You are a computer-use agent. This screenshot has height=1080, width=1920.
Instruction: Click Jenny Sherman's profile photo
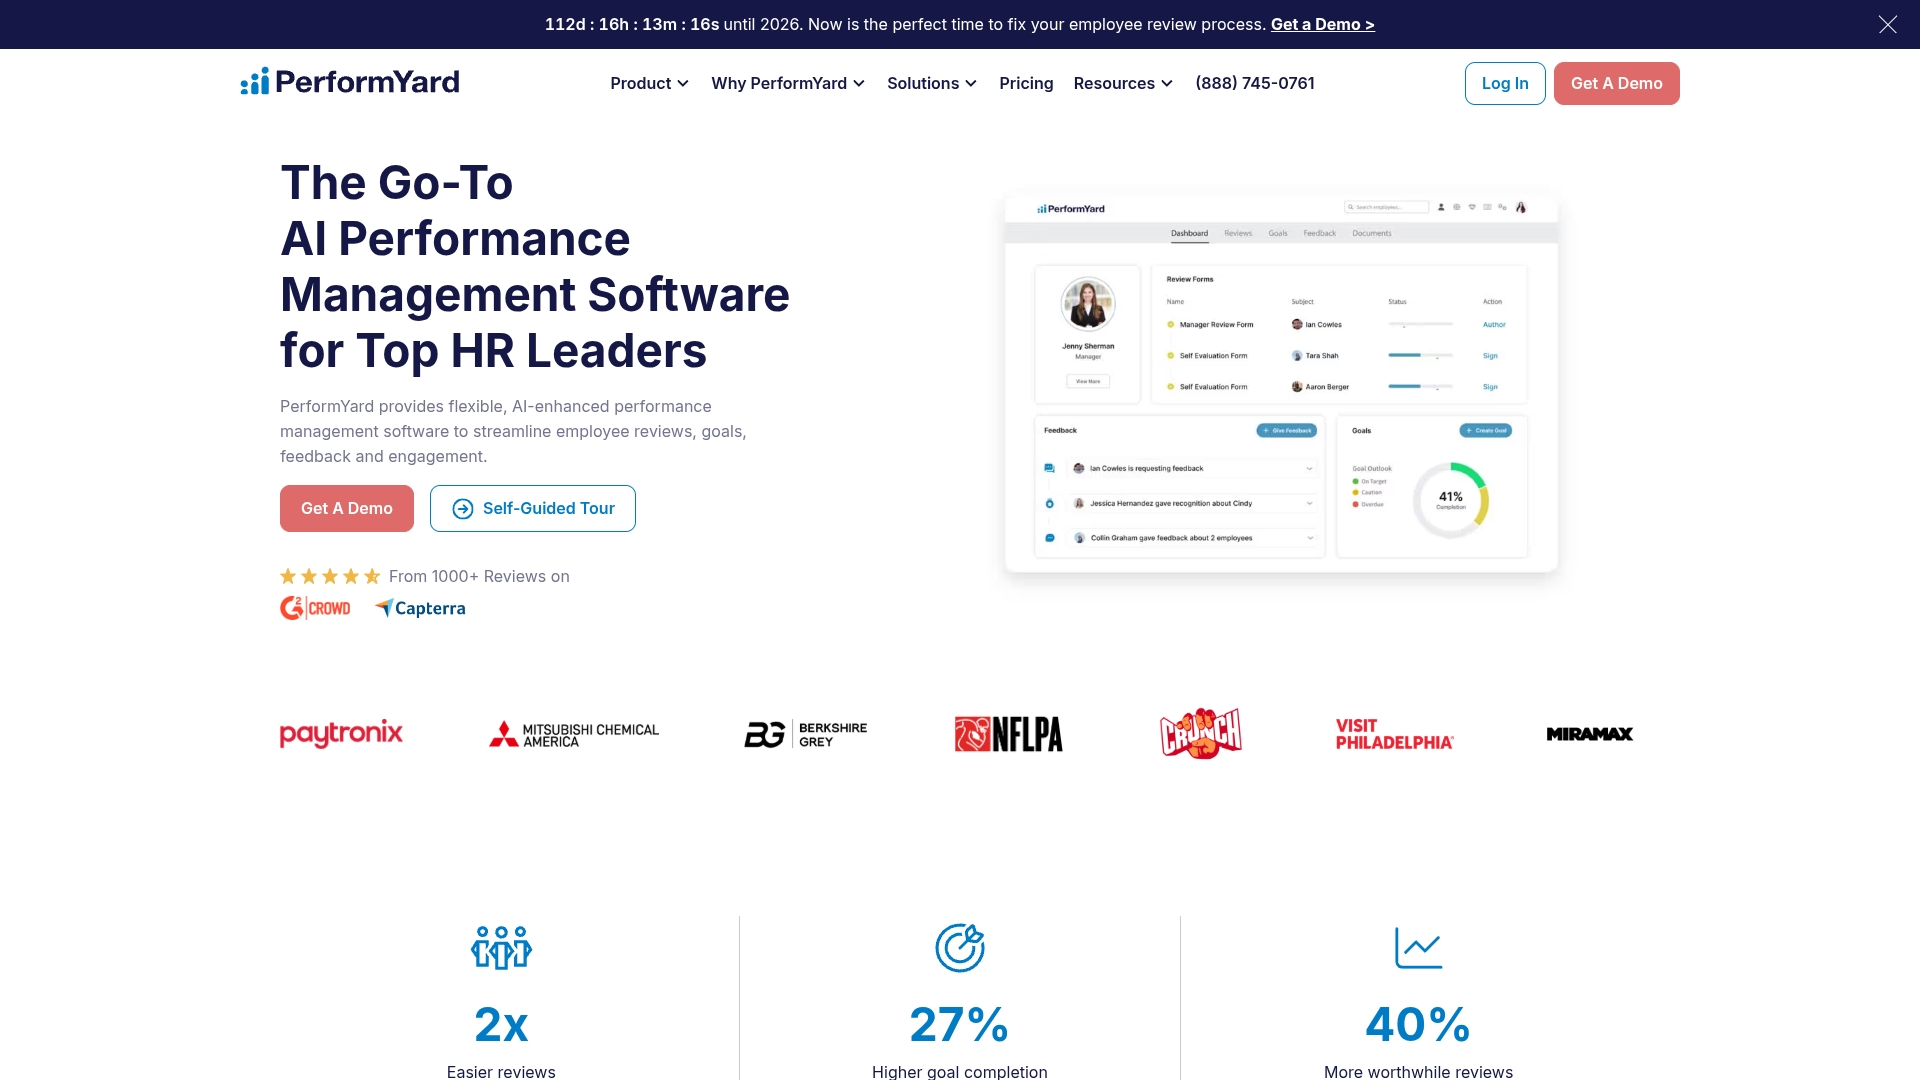pyautogui.click(x=1088, y=304)
